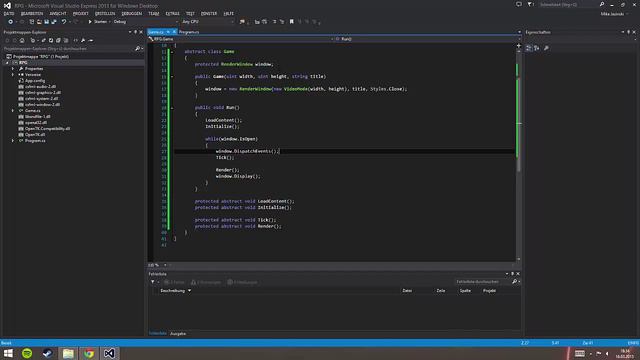This screenshot has height=360, width=640.
Task: Expand the Properties tree node
Action: click(13, 69)
